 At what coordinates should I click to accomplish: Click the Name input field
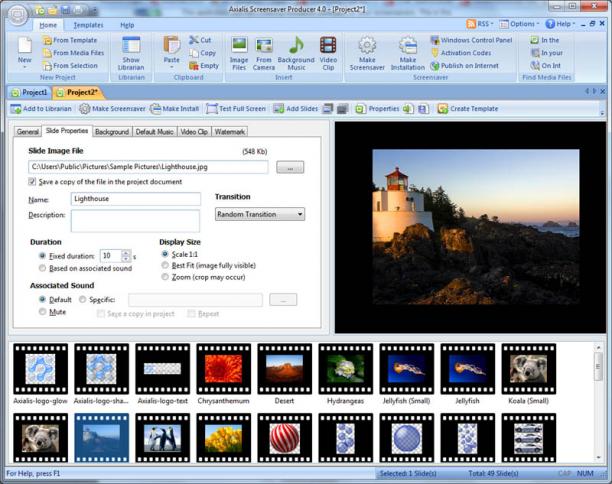136,199
